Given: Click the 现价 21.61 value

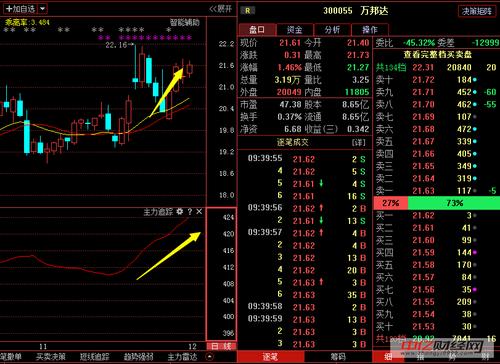Looking at the screenshot, I should pos(290,43).
